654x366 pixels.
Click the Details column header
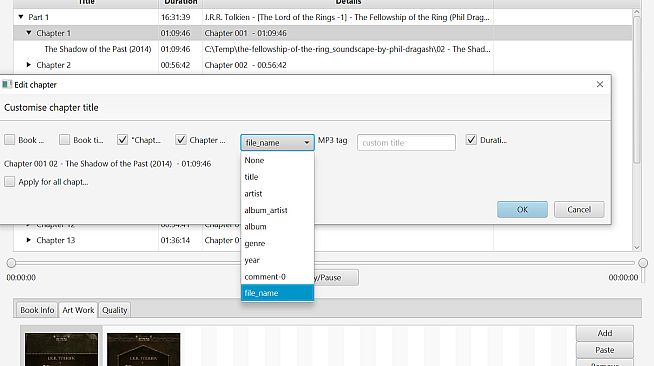[348, 3]
